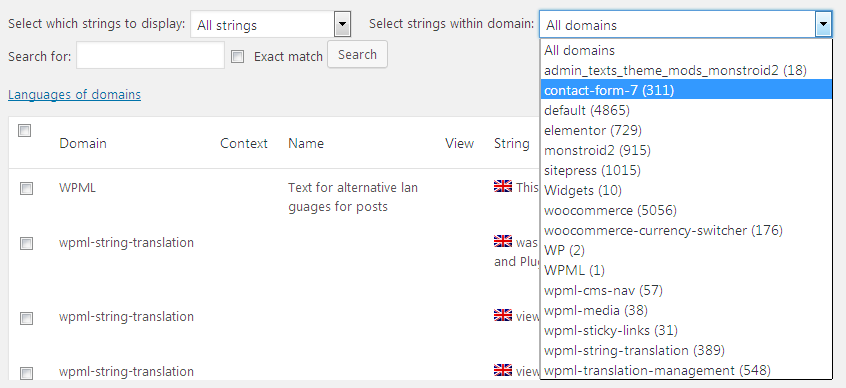Select Widgets (10) domain option
The height and width of the screenshot is (388, 846).
coord(686,190)
